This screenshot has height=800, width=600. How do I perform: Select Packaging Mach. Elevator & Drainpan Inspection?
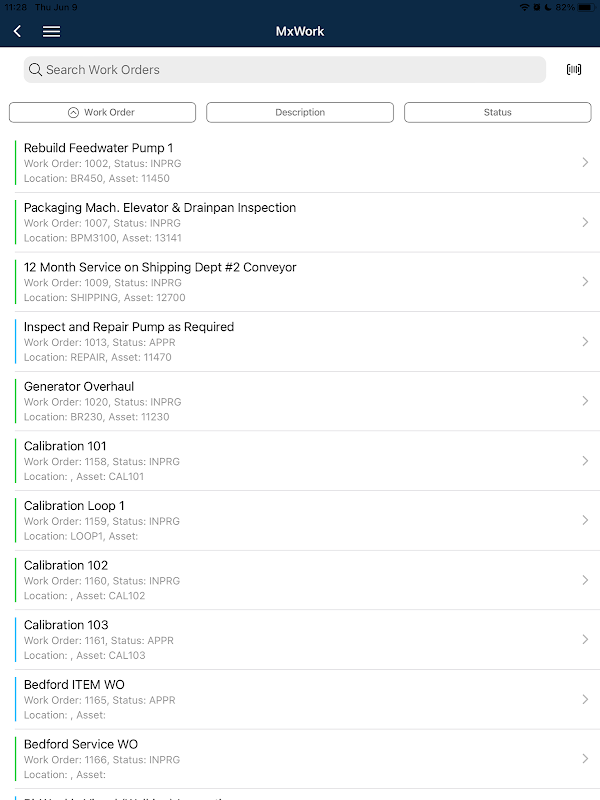click(x=307, y=222)
